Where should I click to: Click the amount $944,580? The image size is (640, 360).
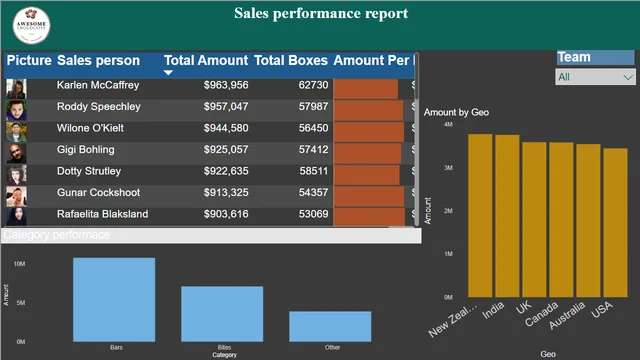click(x=226, y=128)
